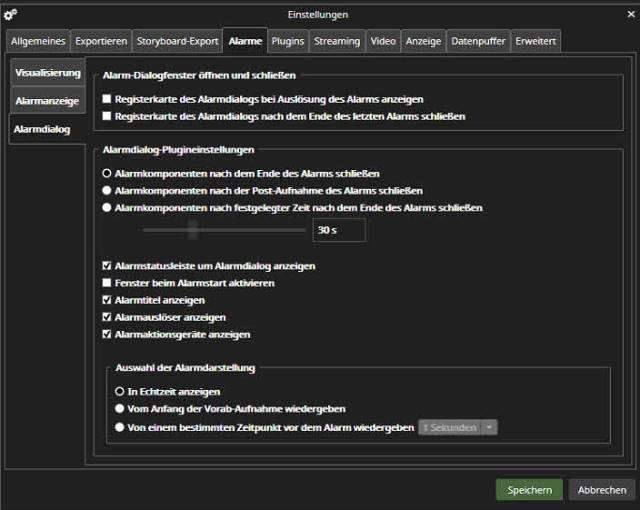640x510 pixels.
Task: Close the Einstellungen dialog window
Action: (x=626, y=13)
